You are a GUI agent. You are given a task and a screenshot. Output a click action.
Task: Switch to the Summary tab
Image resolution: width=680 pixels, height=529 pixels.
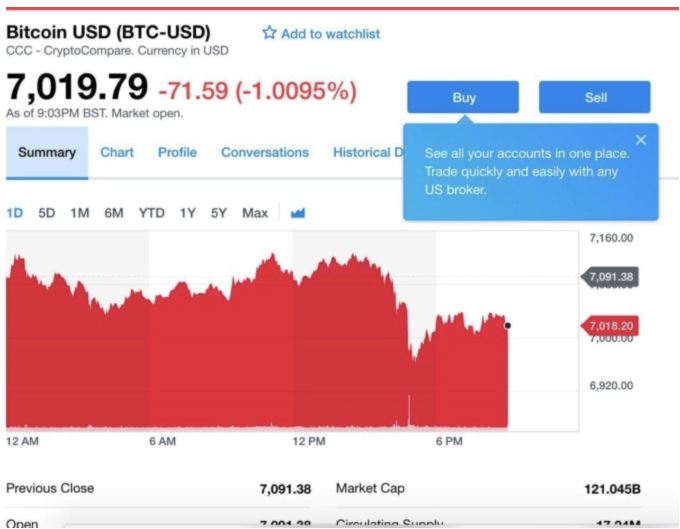(46, 153)
